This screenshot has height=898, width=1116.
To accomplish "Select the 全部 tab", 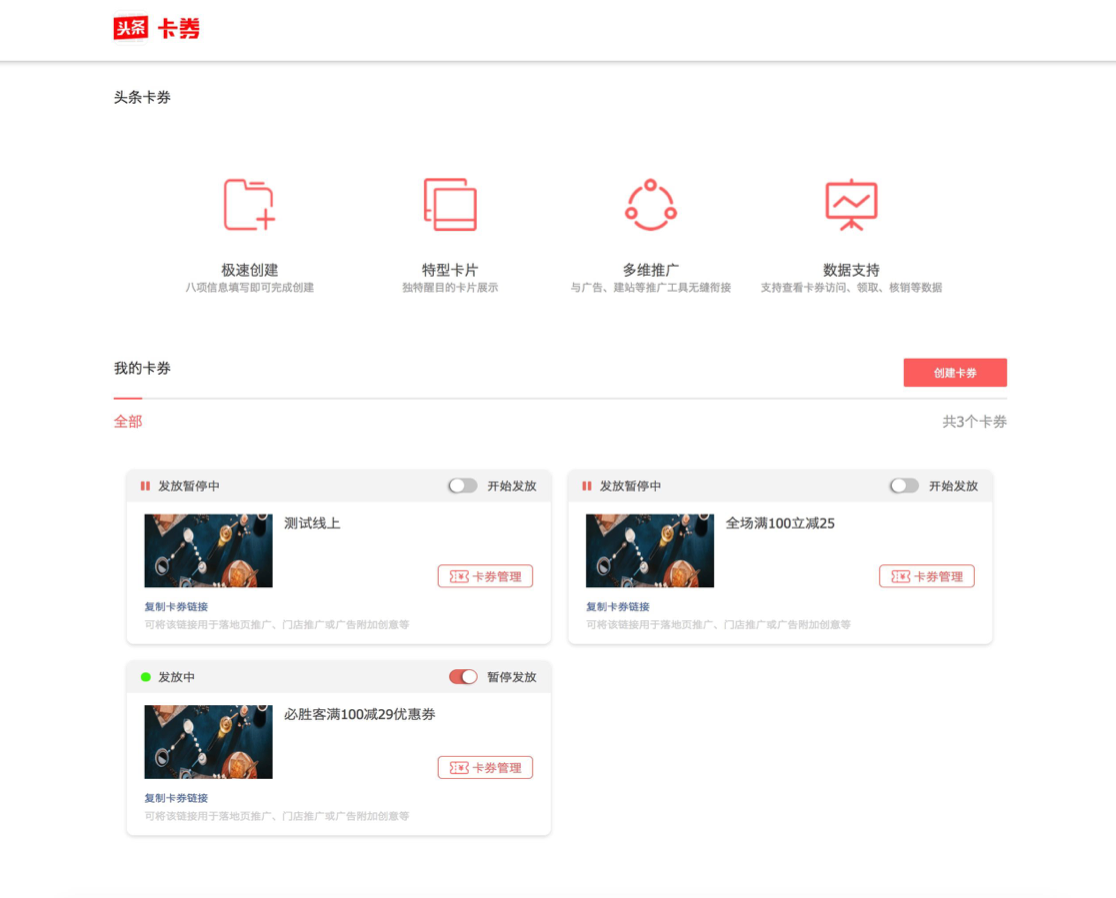I will (128, 422).
